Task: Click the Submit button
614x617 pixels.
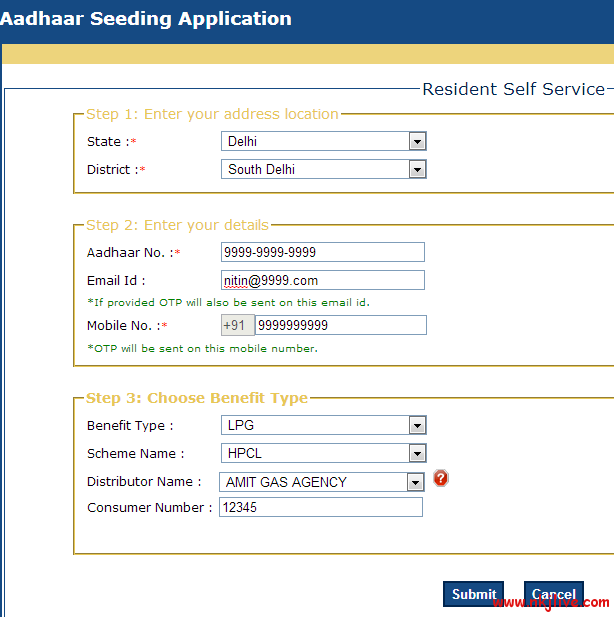Action: coord(473,594)
